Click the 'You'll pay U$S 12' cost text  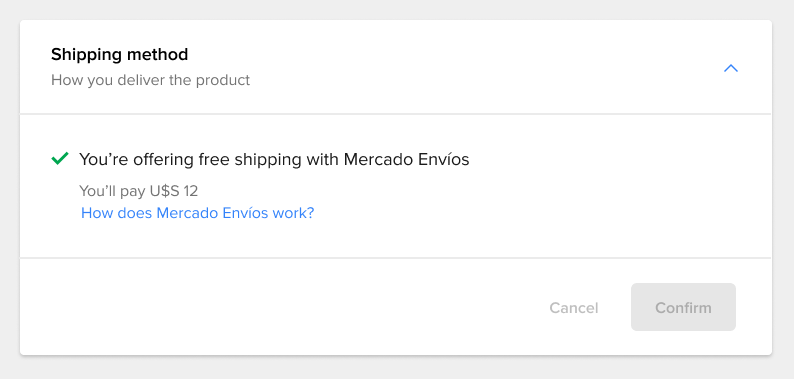138,191
